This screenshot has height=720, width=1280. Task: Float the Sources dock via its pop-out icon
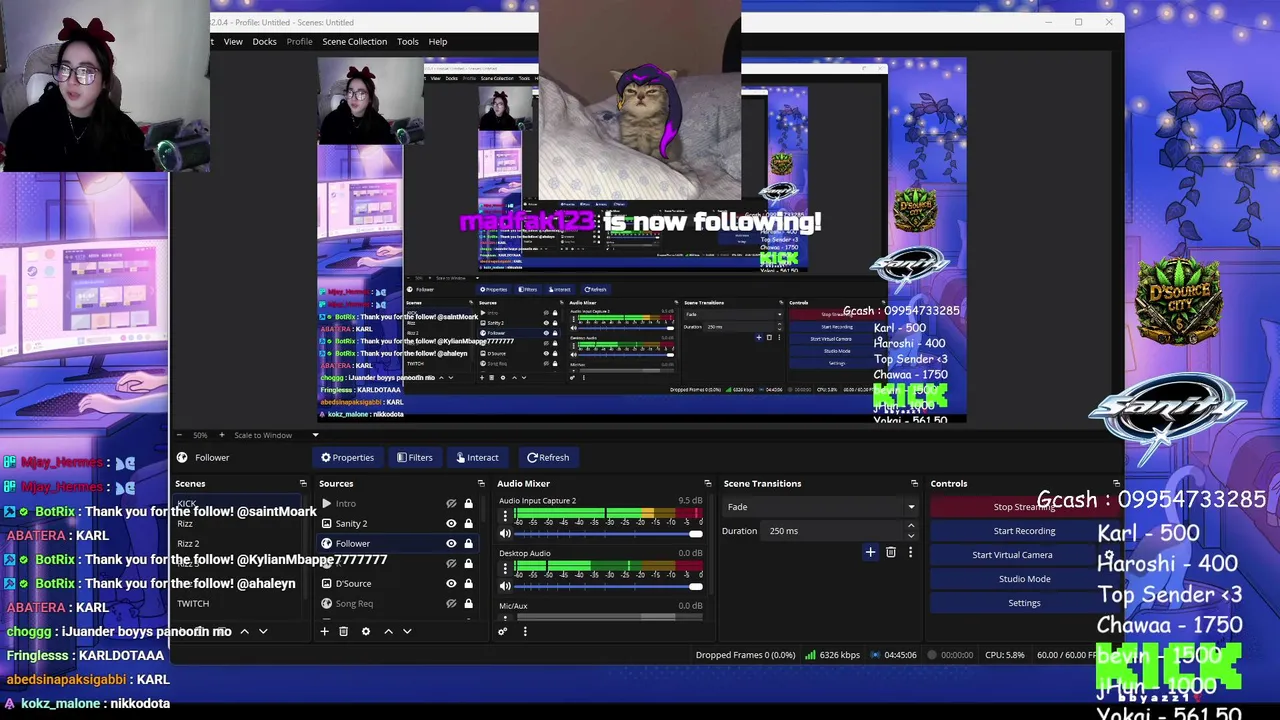pos(480,484)
